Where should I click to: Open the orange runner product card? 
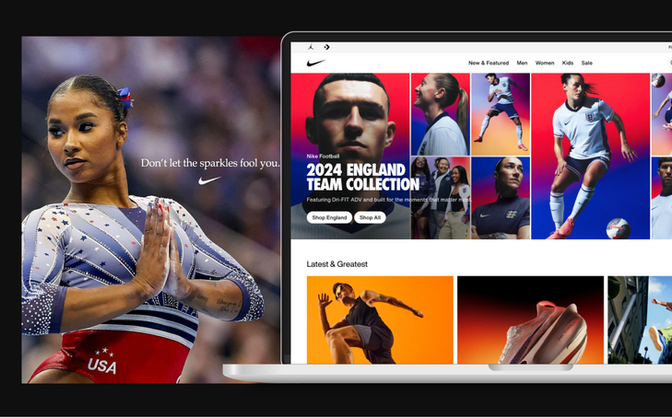click(x=380, y=320)
